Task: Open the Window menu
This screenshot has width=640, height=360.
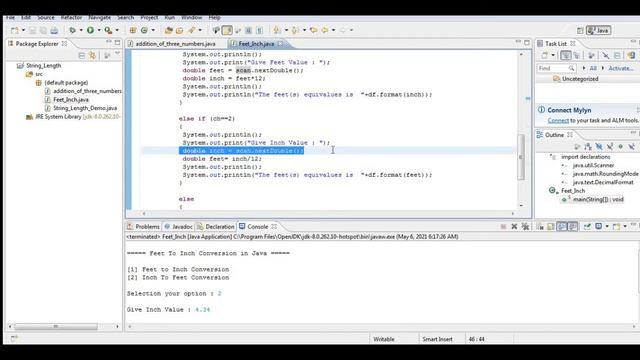Action: [x=191, y=18]
